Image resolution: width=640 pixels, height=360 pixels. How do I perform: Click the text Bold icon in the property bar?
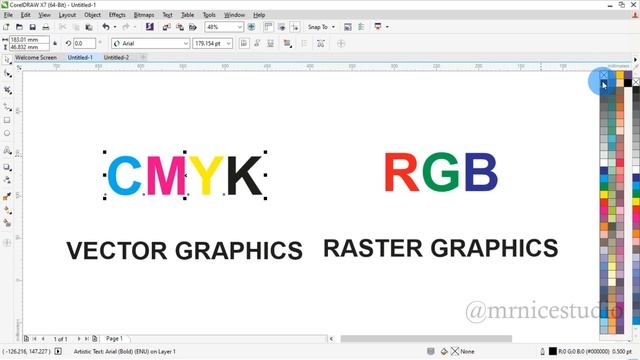point(244,43)
